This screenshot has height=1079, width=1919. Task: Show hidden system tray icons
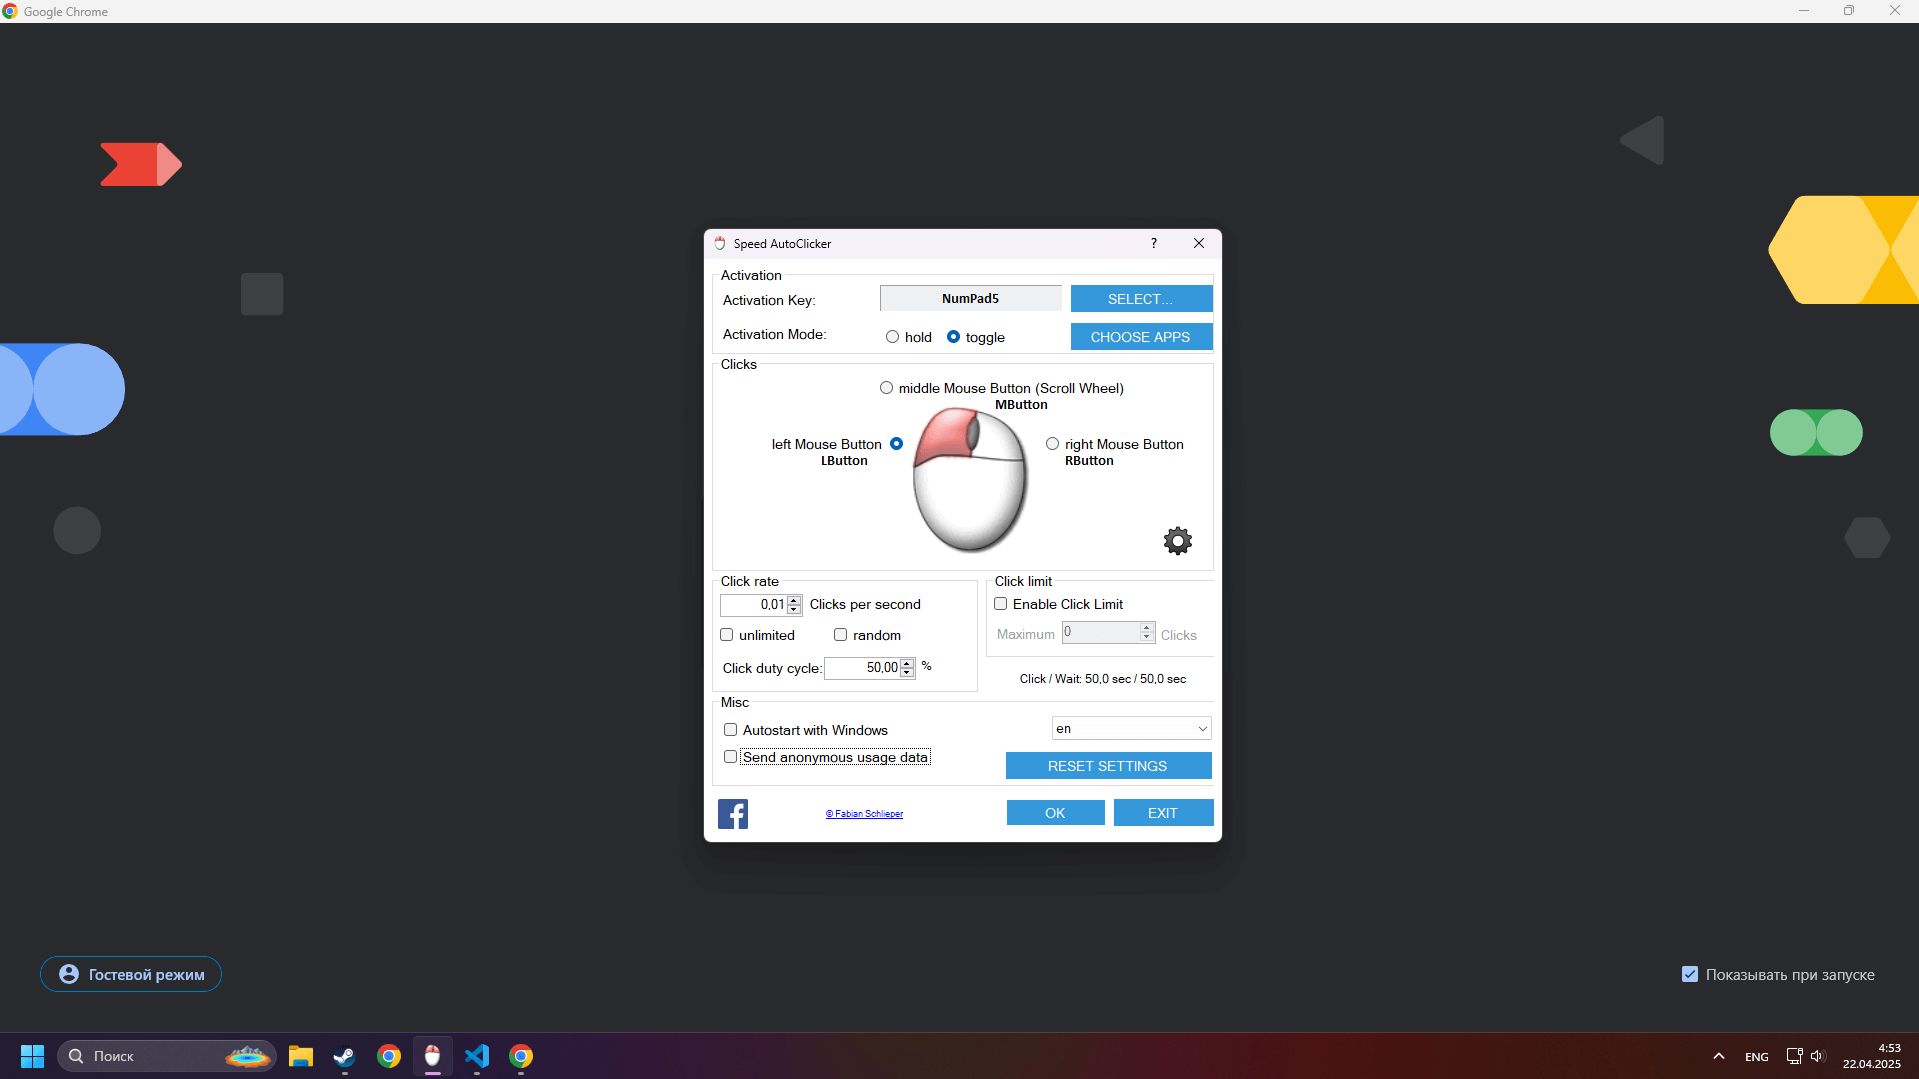(1719, 1056)
